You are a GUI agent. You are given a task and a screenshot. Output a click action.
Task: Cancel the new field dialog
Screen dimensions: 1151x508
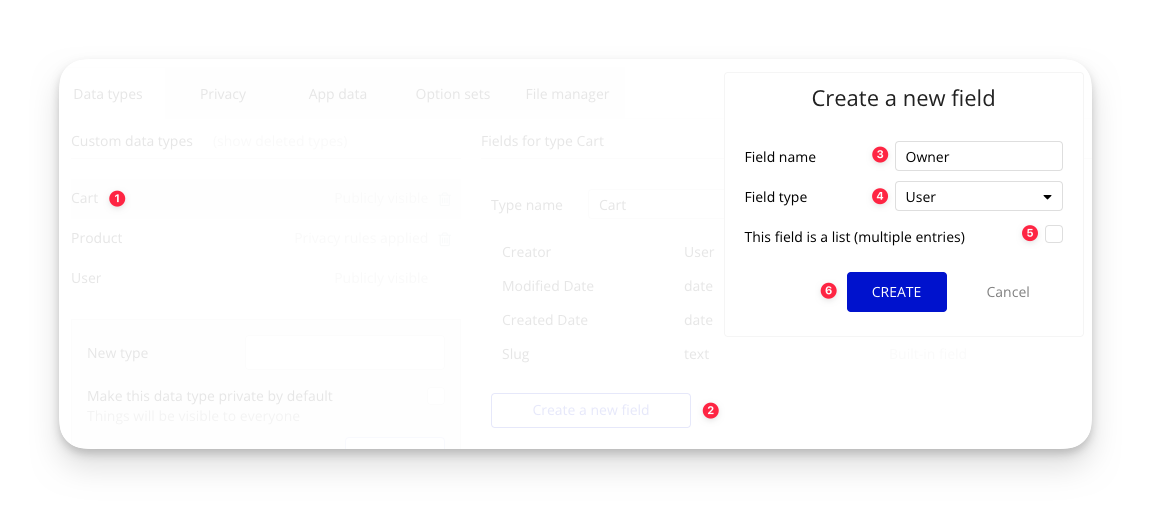[1007, 292]
